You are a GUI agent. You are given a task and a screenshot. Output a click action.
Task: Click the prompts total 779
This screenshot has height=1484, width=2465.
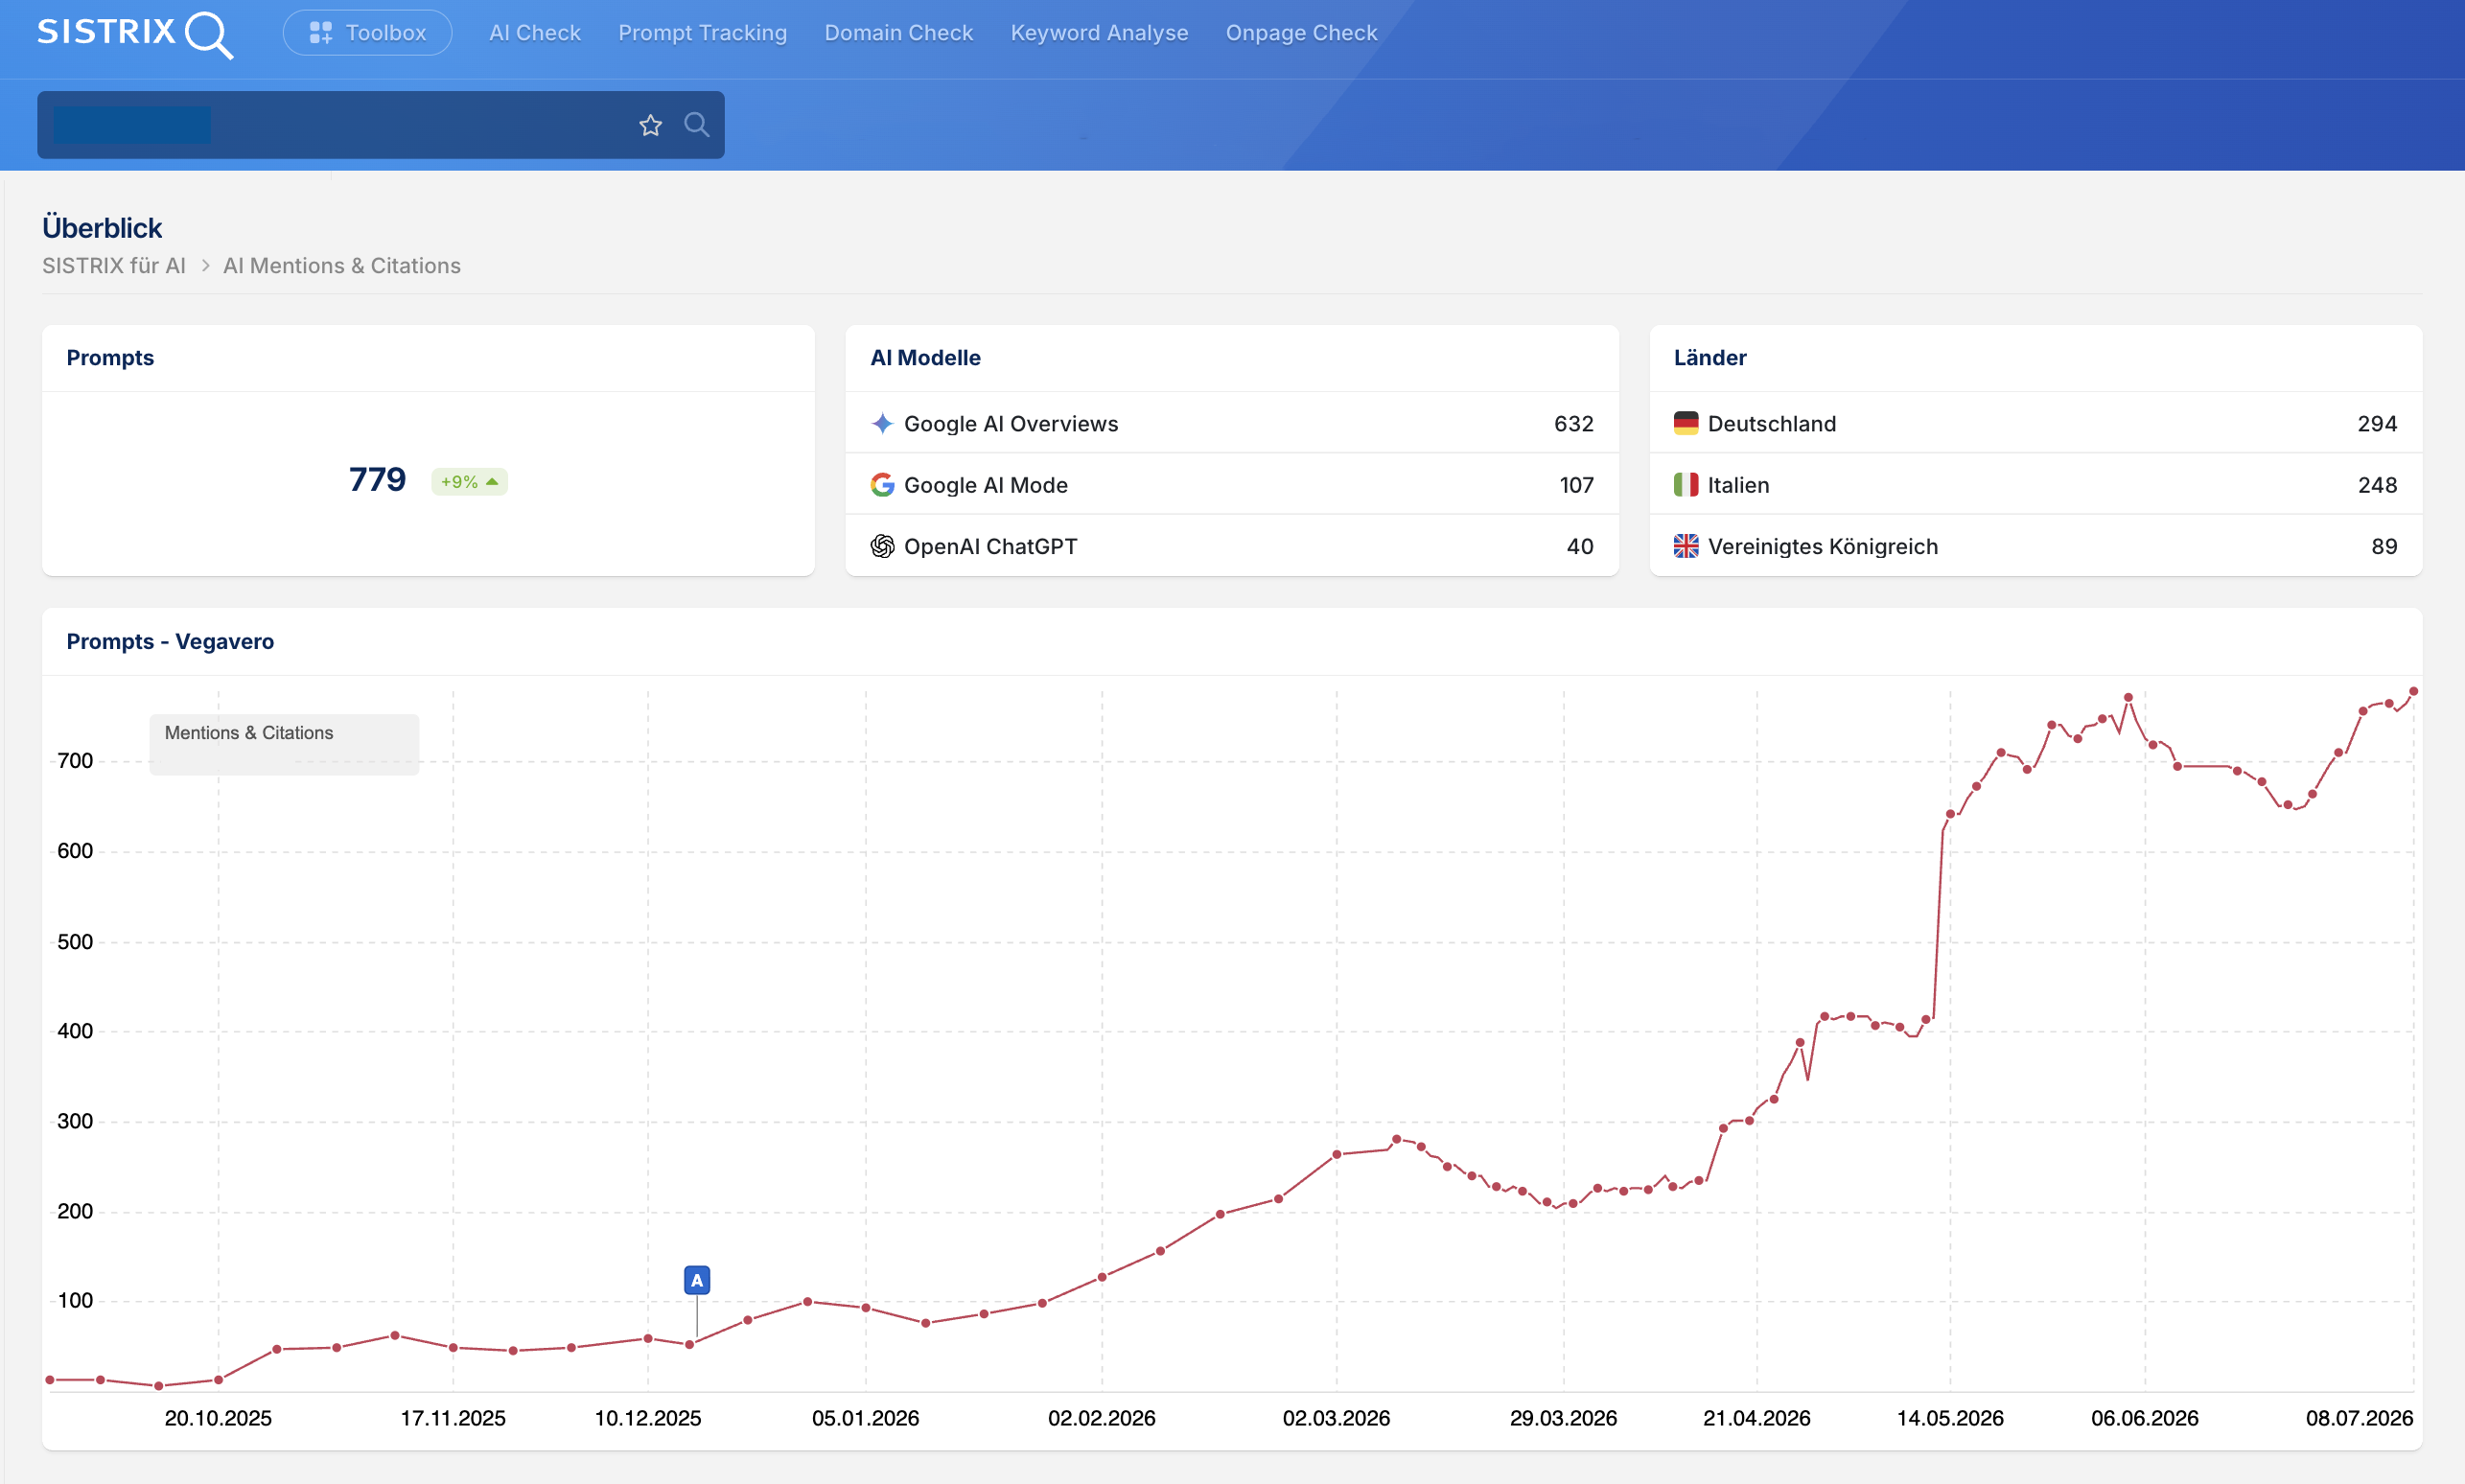point(377,480)
